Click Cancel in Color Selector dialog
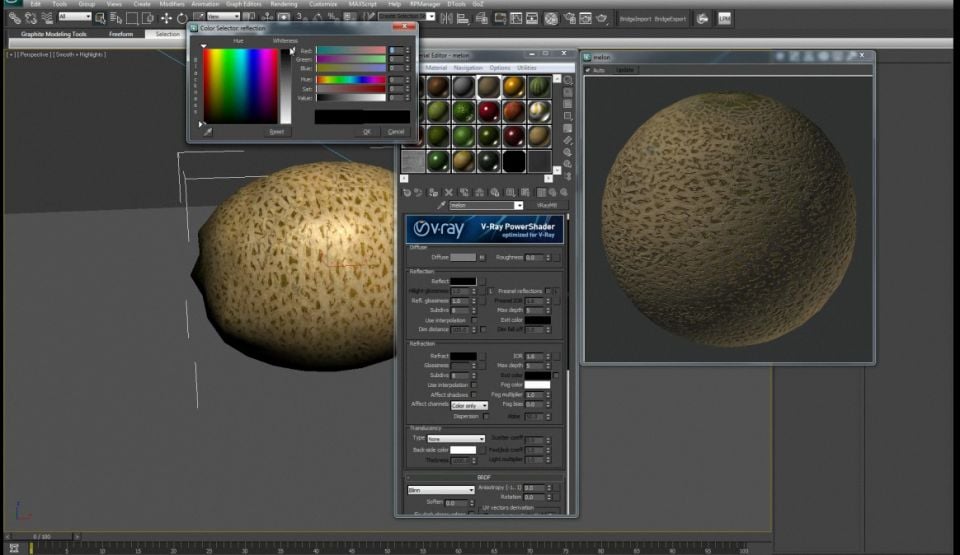The height and width of the screenshot is (555, 960). 396,132
